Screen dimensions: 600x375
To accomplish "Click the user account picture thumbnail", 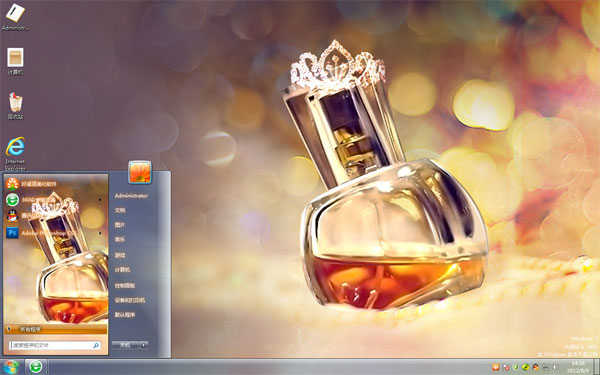I will [x=140, y=172].
